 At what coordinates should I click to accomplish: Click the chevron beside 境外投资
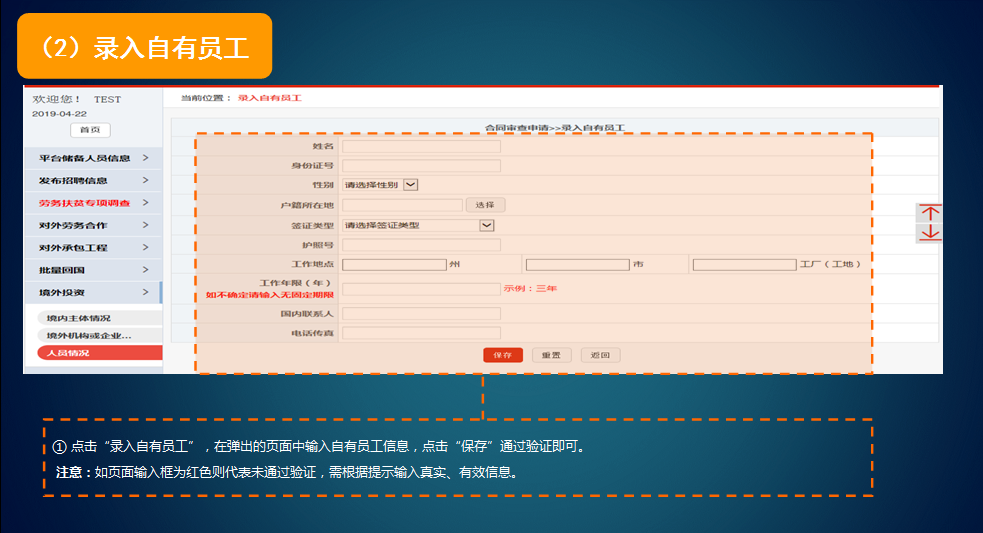click(145, 292)
